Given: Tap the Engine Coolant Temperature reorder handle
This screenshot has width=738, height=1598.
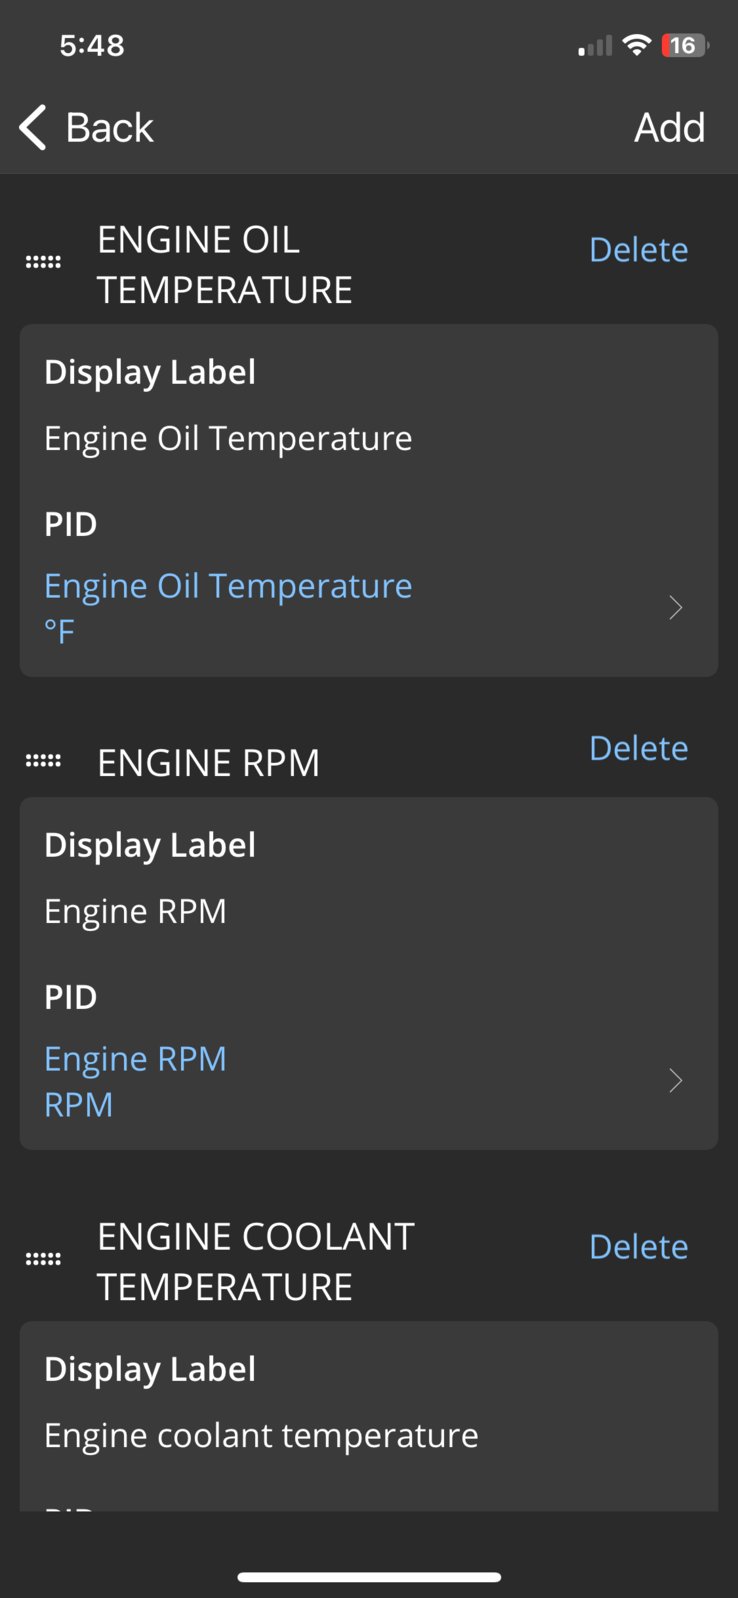Looking at the screenshot, I should [43, 1259].
